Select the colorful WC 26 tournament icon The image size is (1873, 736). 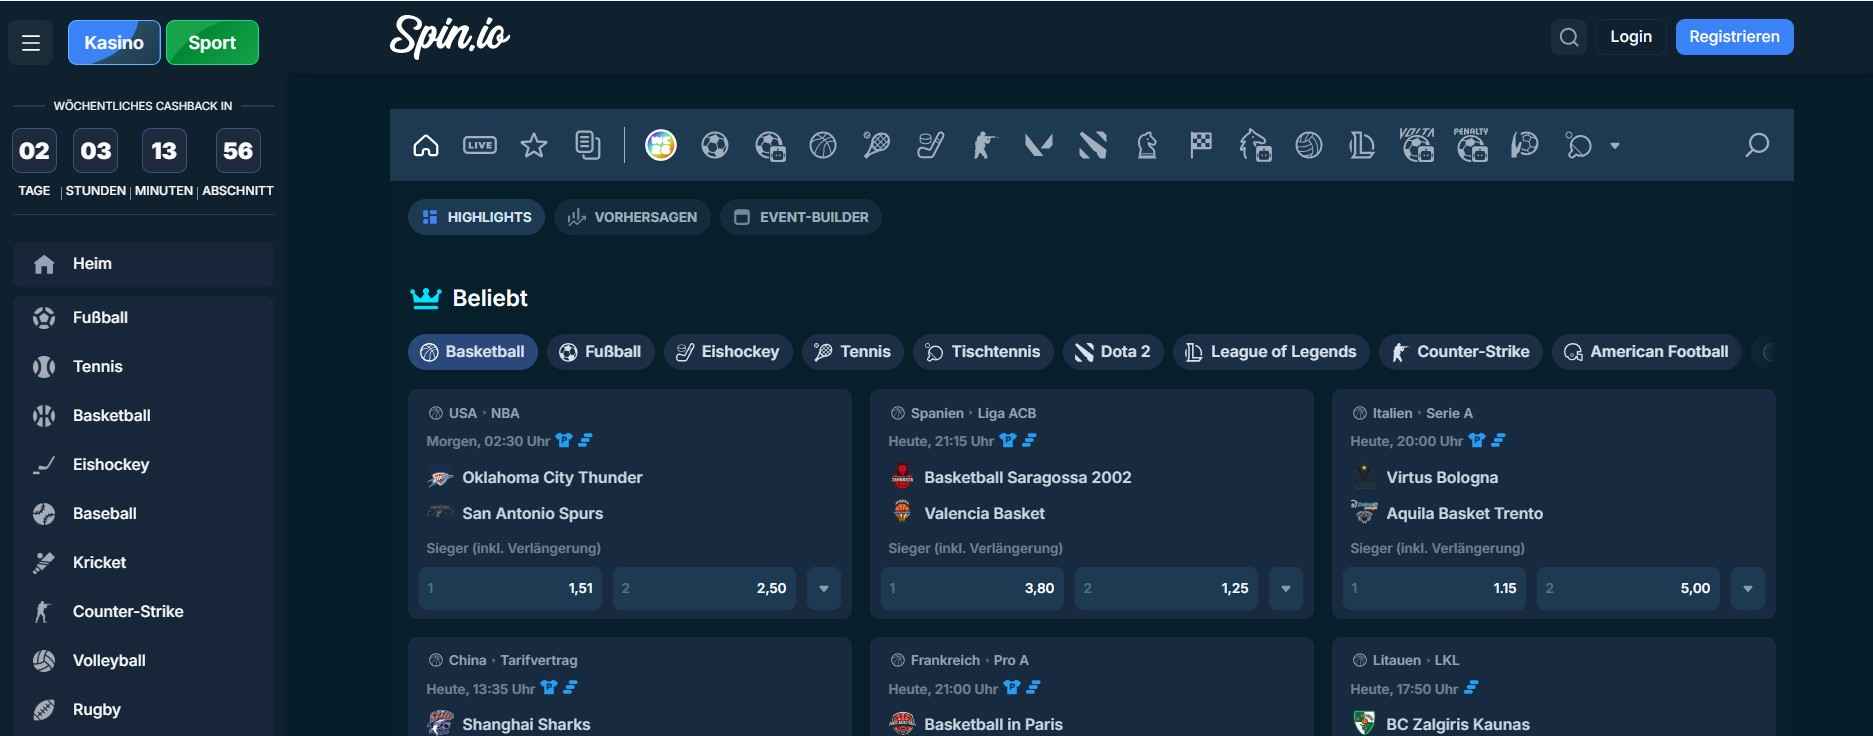click(x=661, y=146)
